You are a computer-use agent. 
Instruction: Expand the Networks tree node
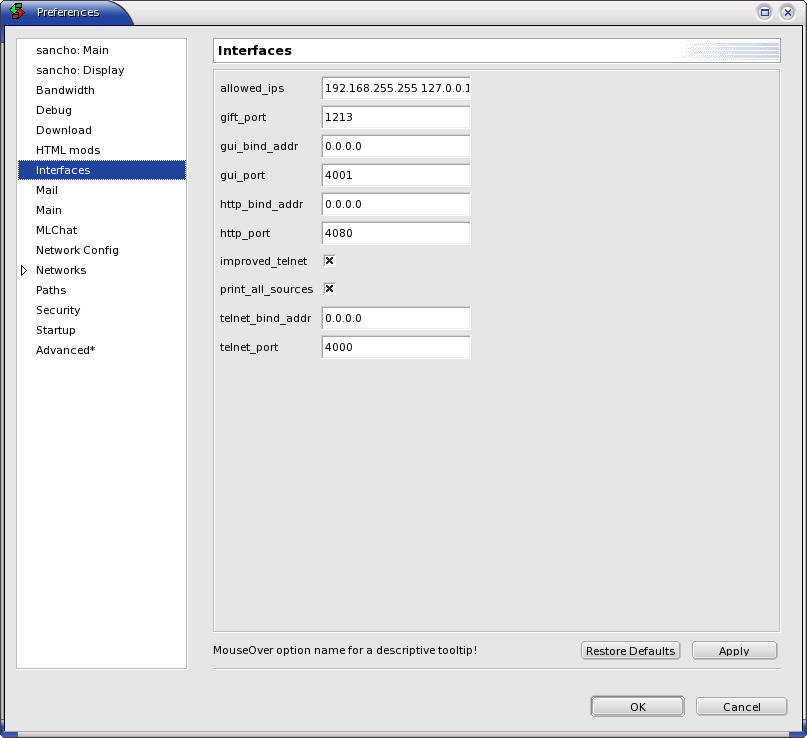point(24,270)
